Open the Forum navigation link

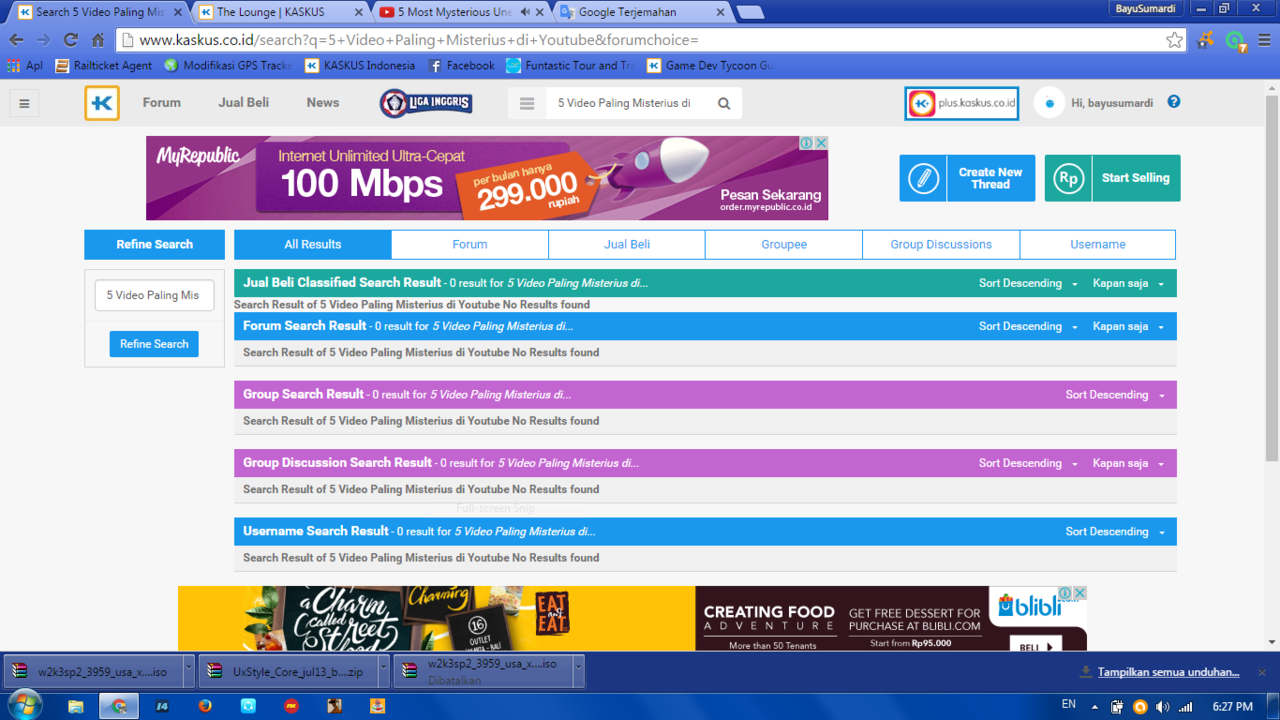pyautogui.click(x=161, y=103)
